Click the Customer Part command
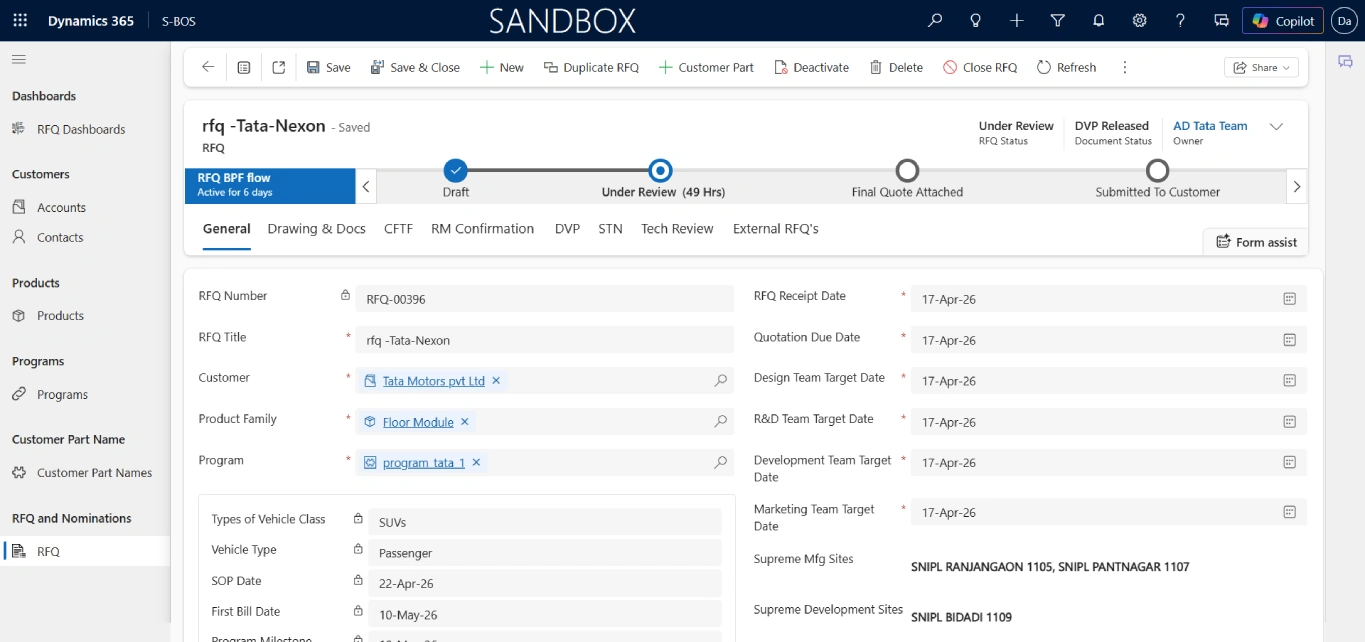The image size is (1365, 642). coord(706,67)
